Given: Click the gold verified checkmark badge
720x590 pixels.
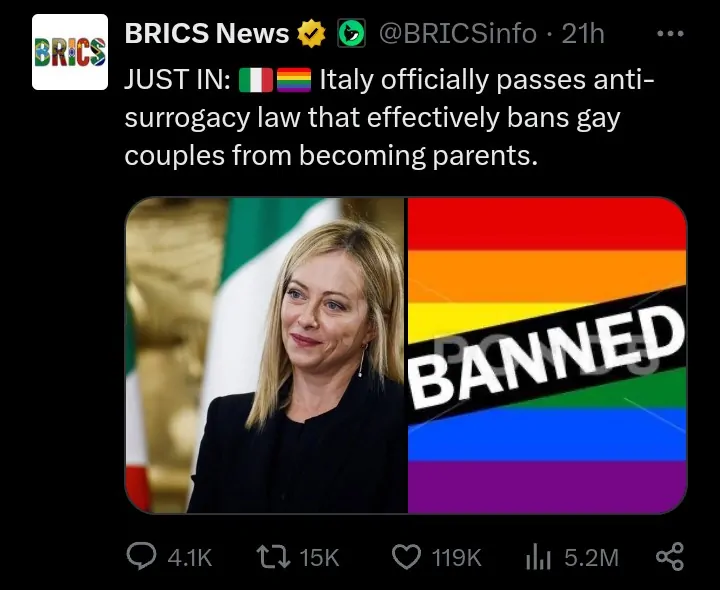Looking at the screenshot, I should (311, 34).
